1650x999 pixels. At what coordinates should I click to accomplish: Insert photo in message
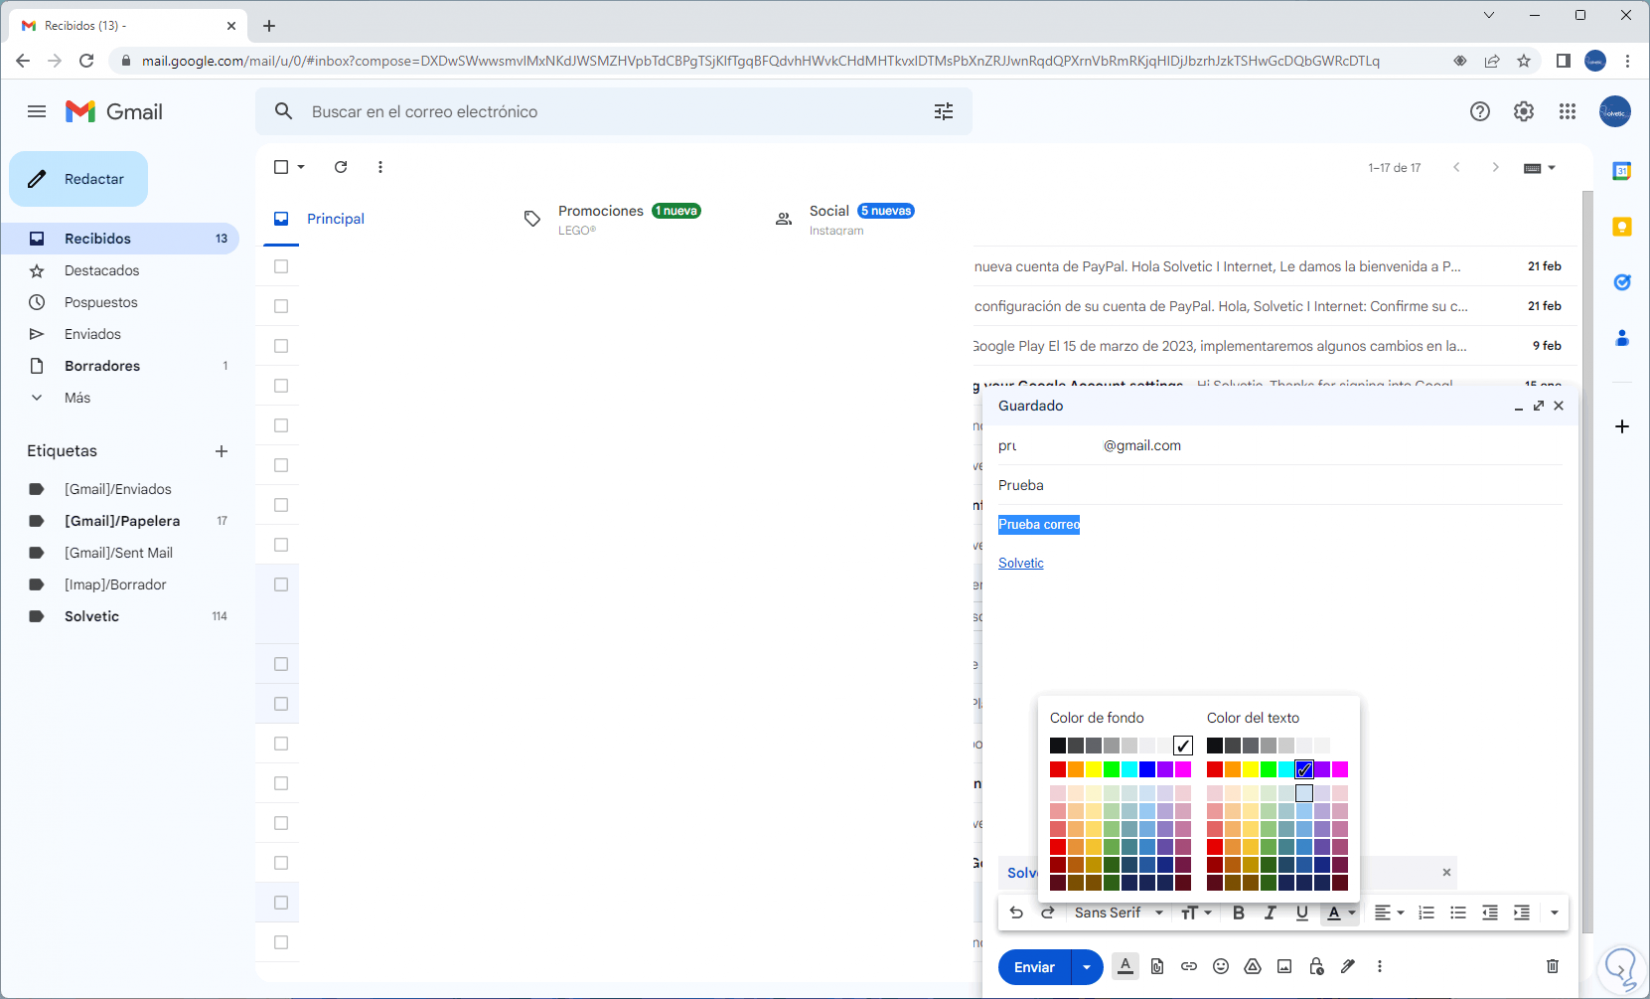[x=1284, y=966]
